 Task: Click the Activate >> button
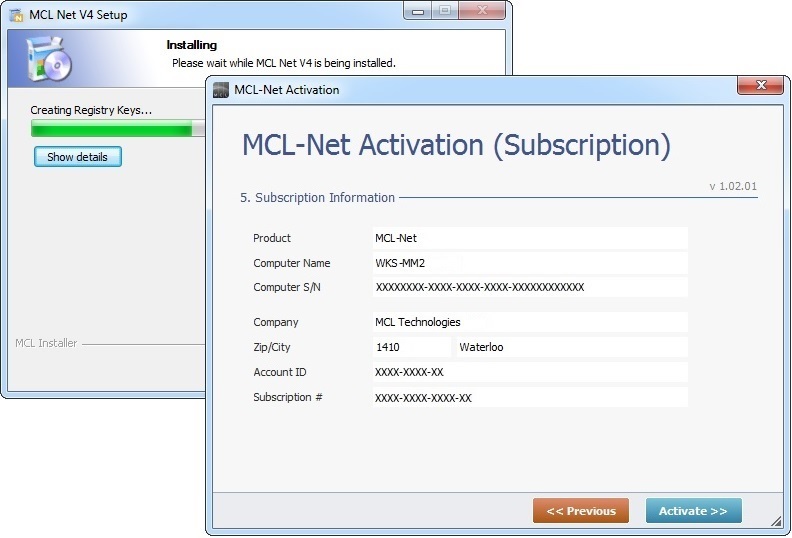click(x=694, y=511)
